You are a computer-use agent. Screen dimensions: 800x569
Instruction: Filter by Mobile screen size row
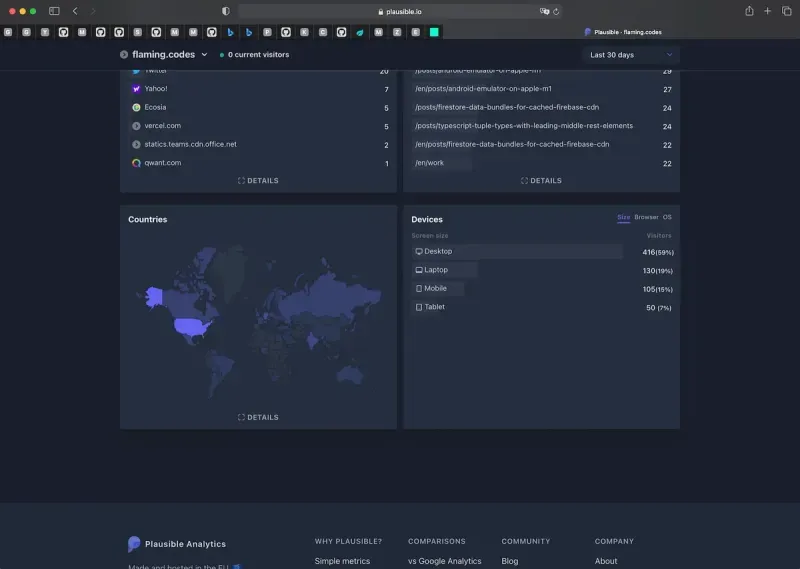(x=542, y=289)
